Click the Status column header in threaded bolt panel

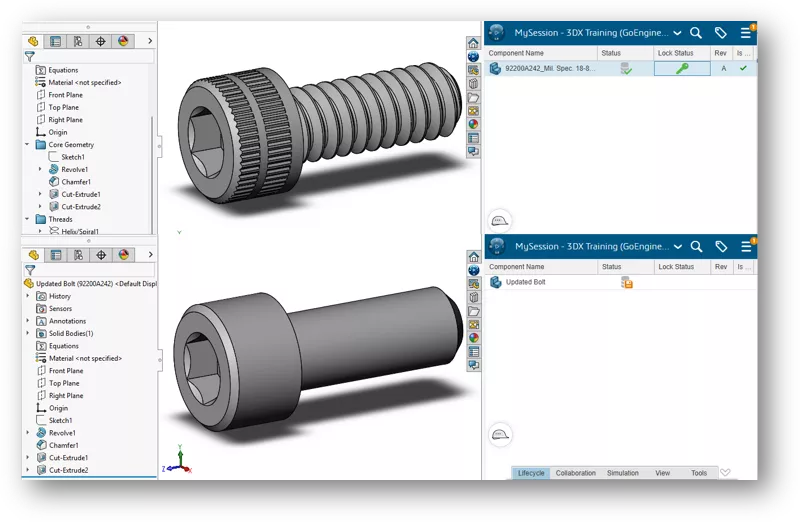pyautogui.click(x=625, y=53)
